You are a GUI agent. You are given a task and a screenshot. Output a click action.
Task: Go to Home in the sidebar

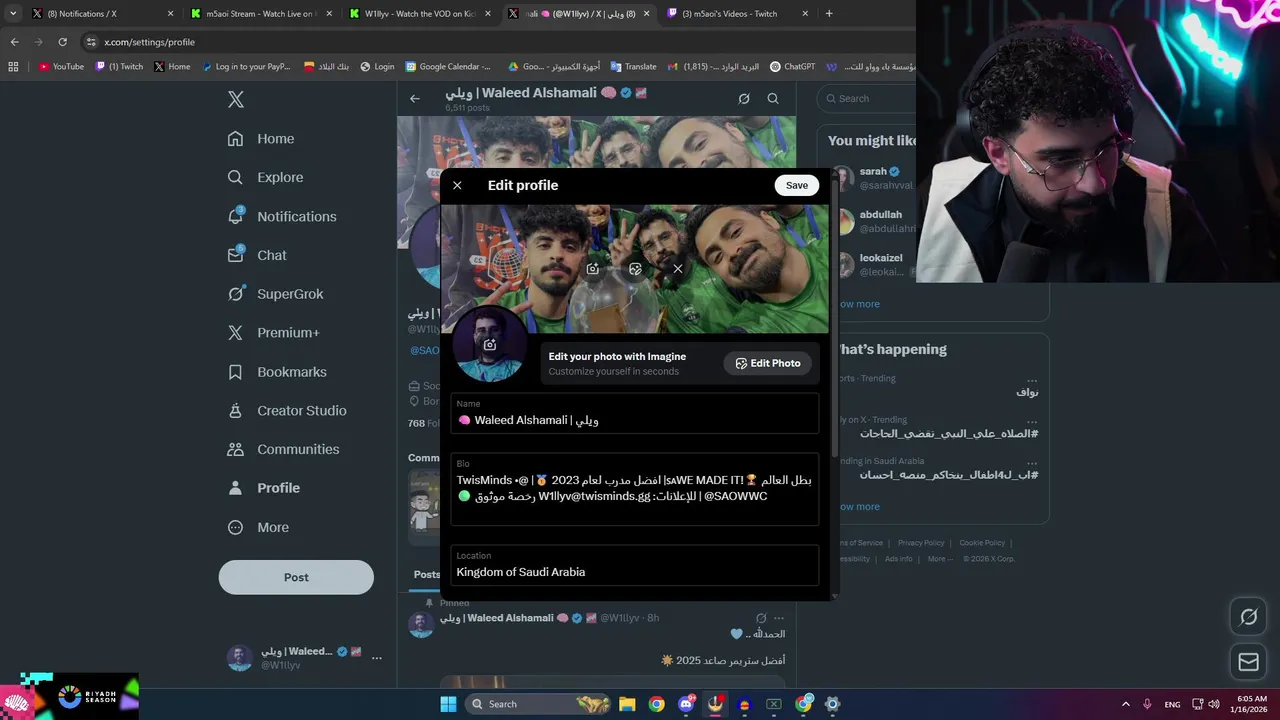point(261,139)
